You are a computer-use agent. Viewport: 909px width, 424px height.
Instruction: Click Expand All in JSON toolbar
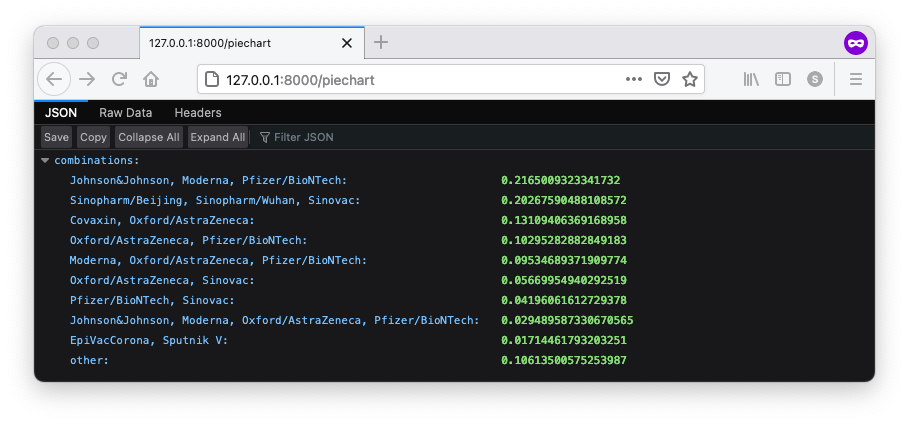point(217,137)
